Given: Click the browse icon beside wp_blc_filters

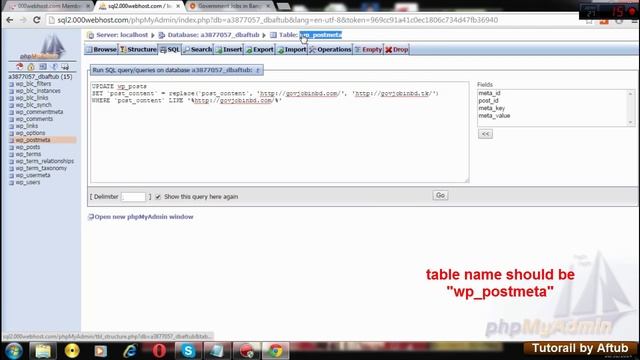Looking at the screenshot, I should (11, 84).
